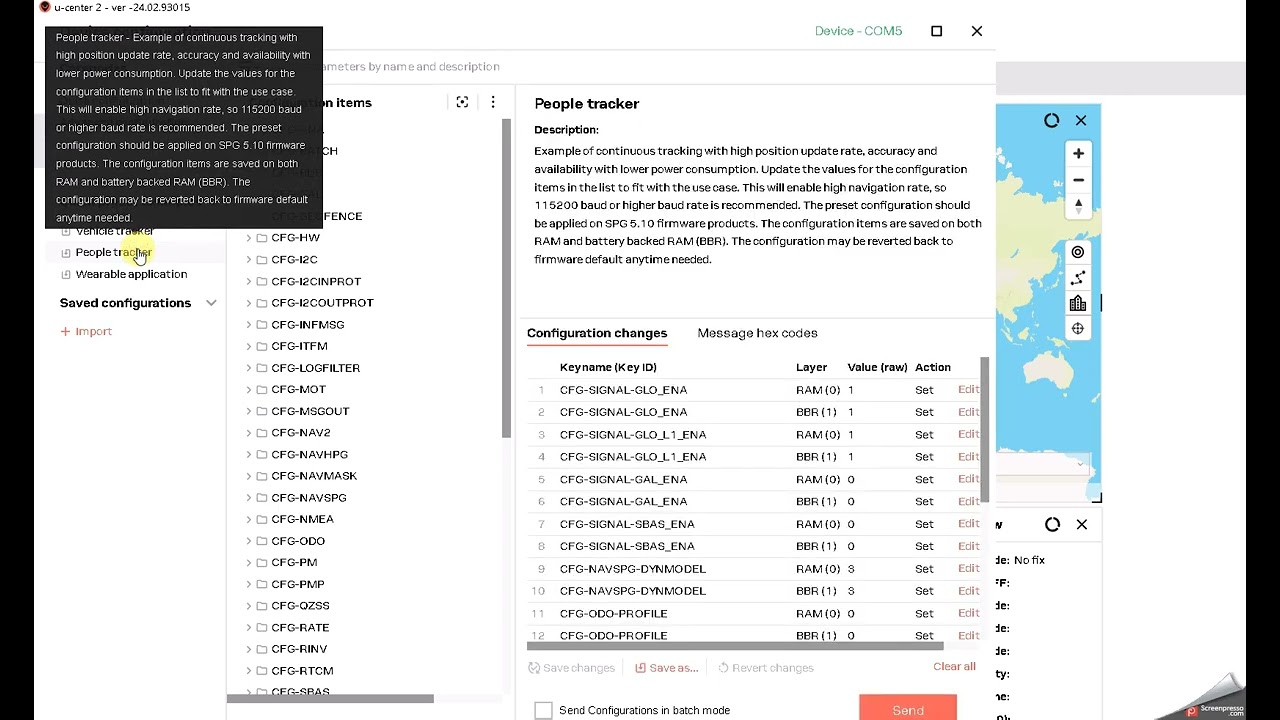The image size is (1280, 720).
Task: Enable Send Configurations in batch mode
Action: point(543,710)
